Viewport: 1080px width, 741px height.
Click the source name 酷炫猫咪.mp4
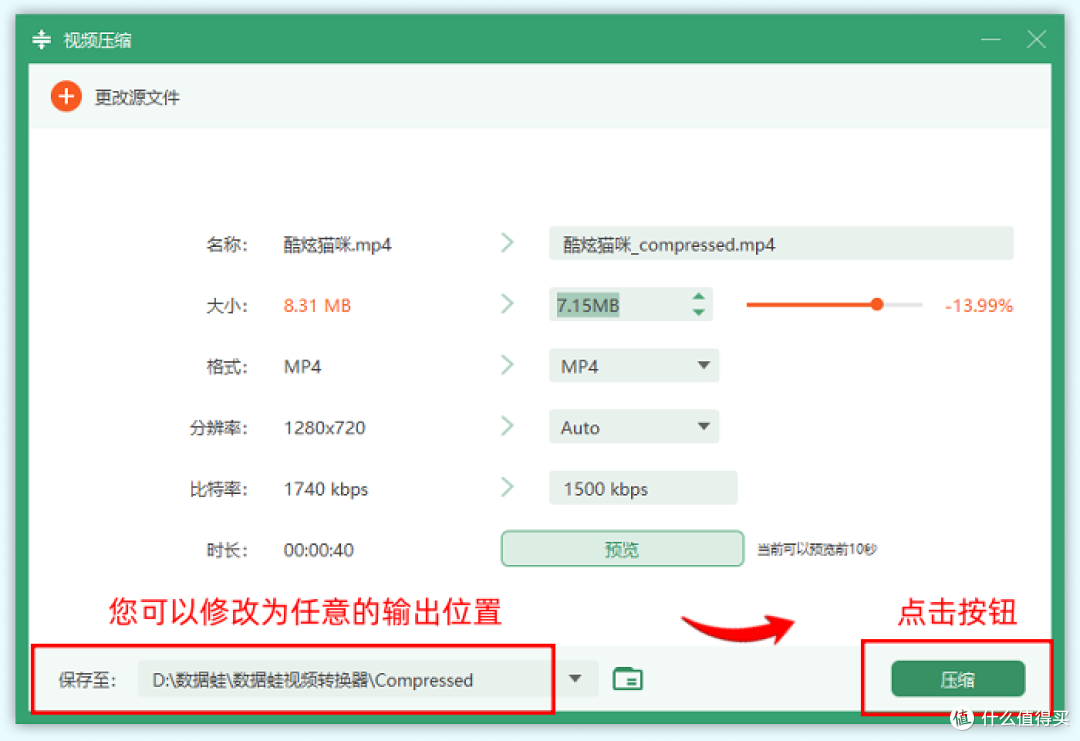(x=338, y=244)
